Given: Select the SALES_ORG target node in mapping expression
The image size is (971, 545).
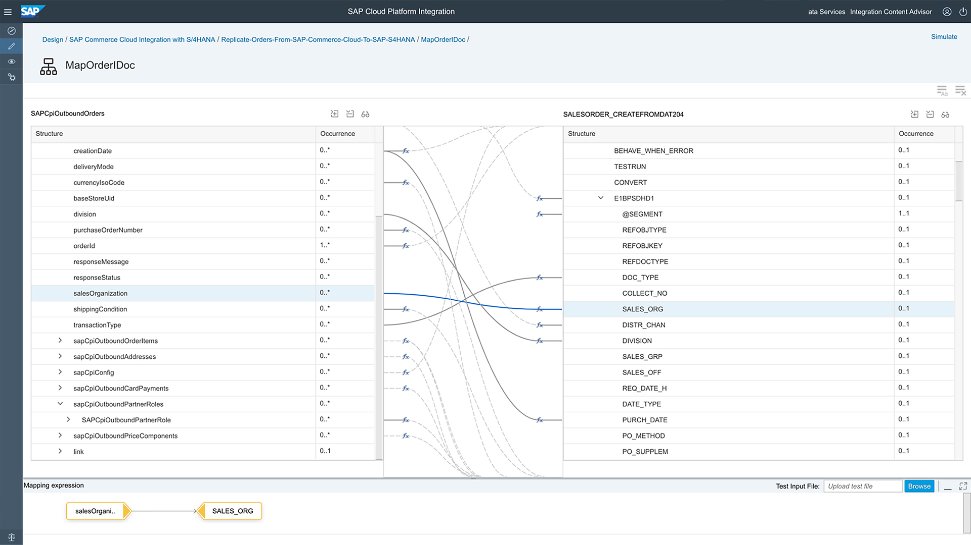Looking at the screenshot, I should (230, 511).
